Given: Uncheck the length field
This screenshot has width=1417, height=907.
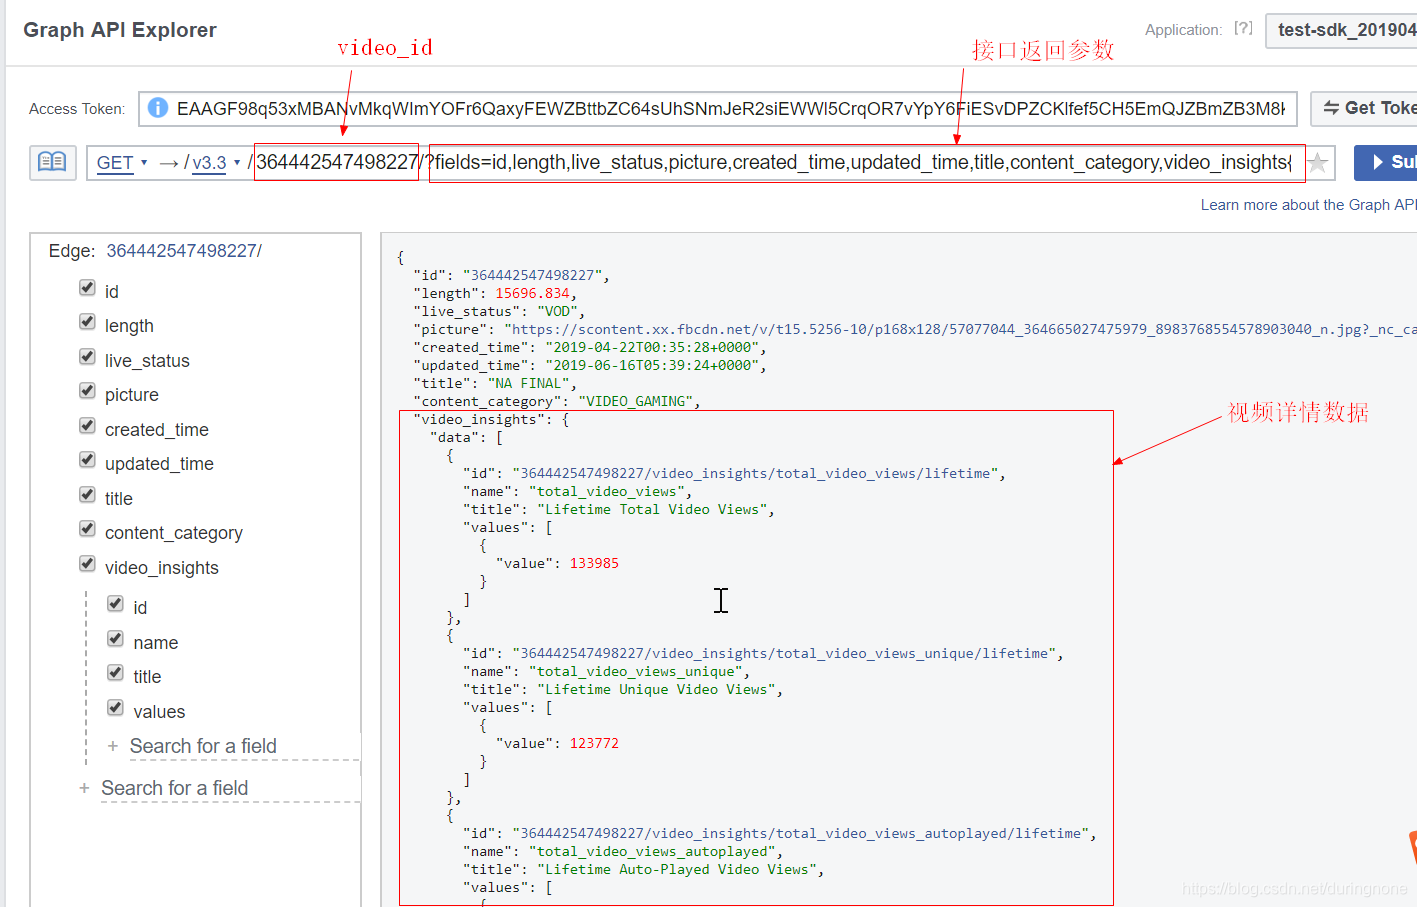Looking at the screenshot, I should [87, 322].
